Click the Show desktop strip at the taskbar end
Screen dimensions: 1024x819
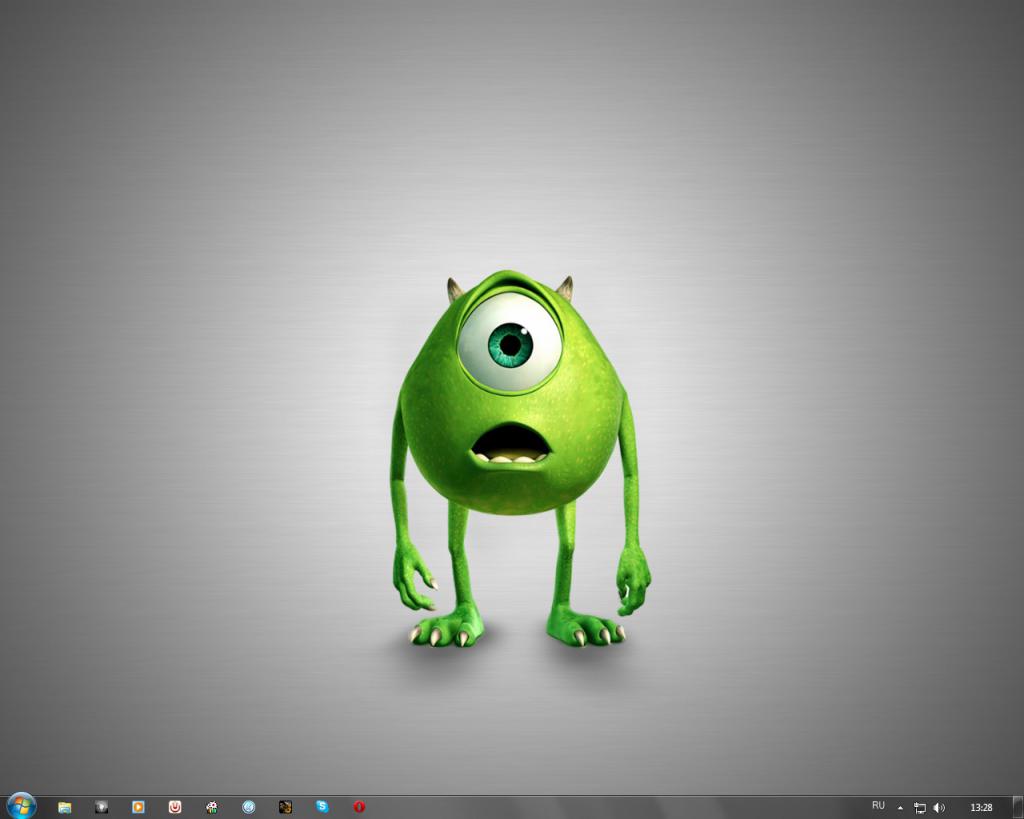[x=1017, y=807]
